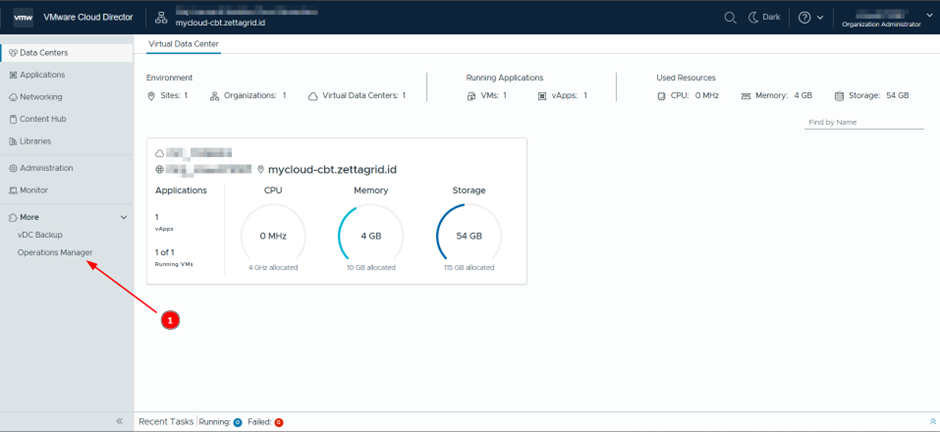
Task: Click the Memory 4 GB gauge
Action: pos(371,236)
